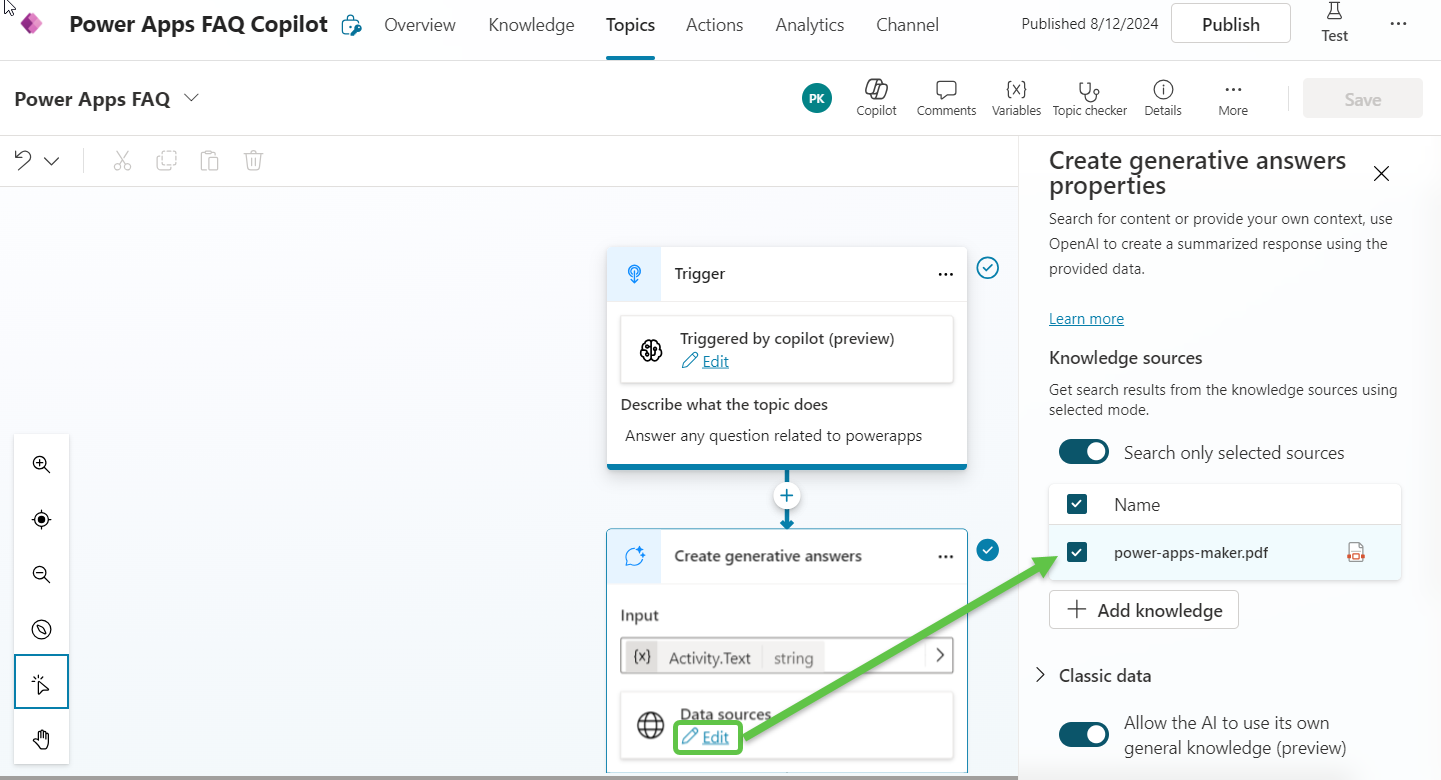Open the Power Apps FAQ topic dropdown
This screenshot has width=1441, height=780.
(190, 98)
